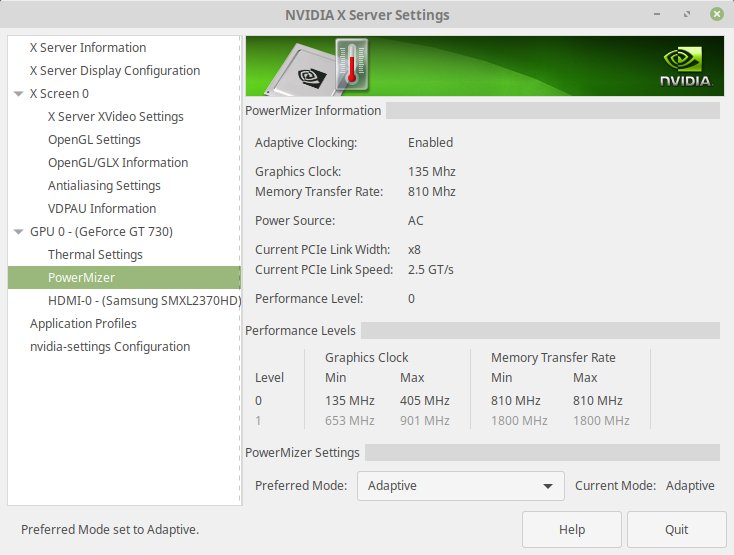Screen dimensions: 734x555
Task: Select Antialiasing Settings entry
Action: (x=104, y=186)
